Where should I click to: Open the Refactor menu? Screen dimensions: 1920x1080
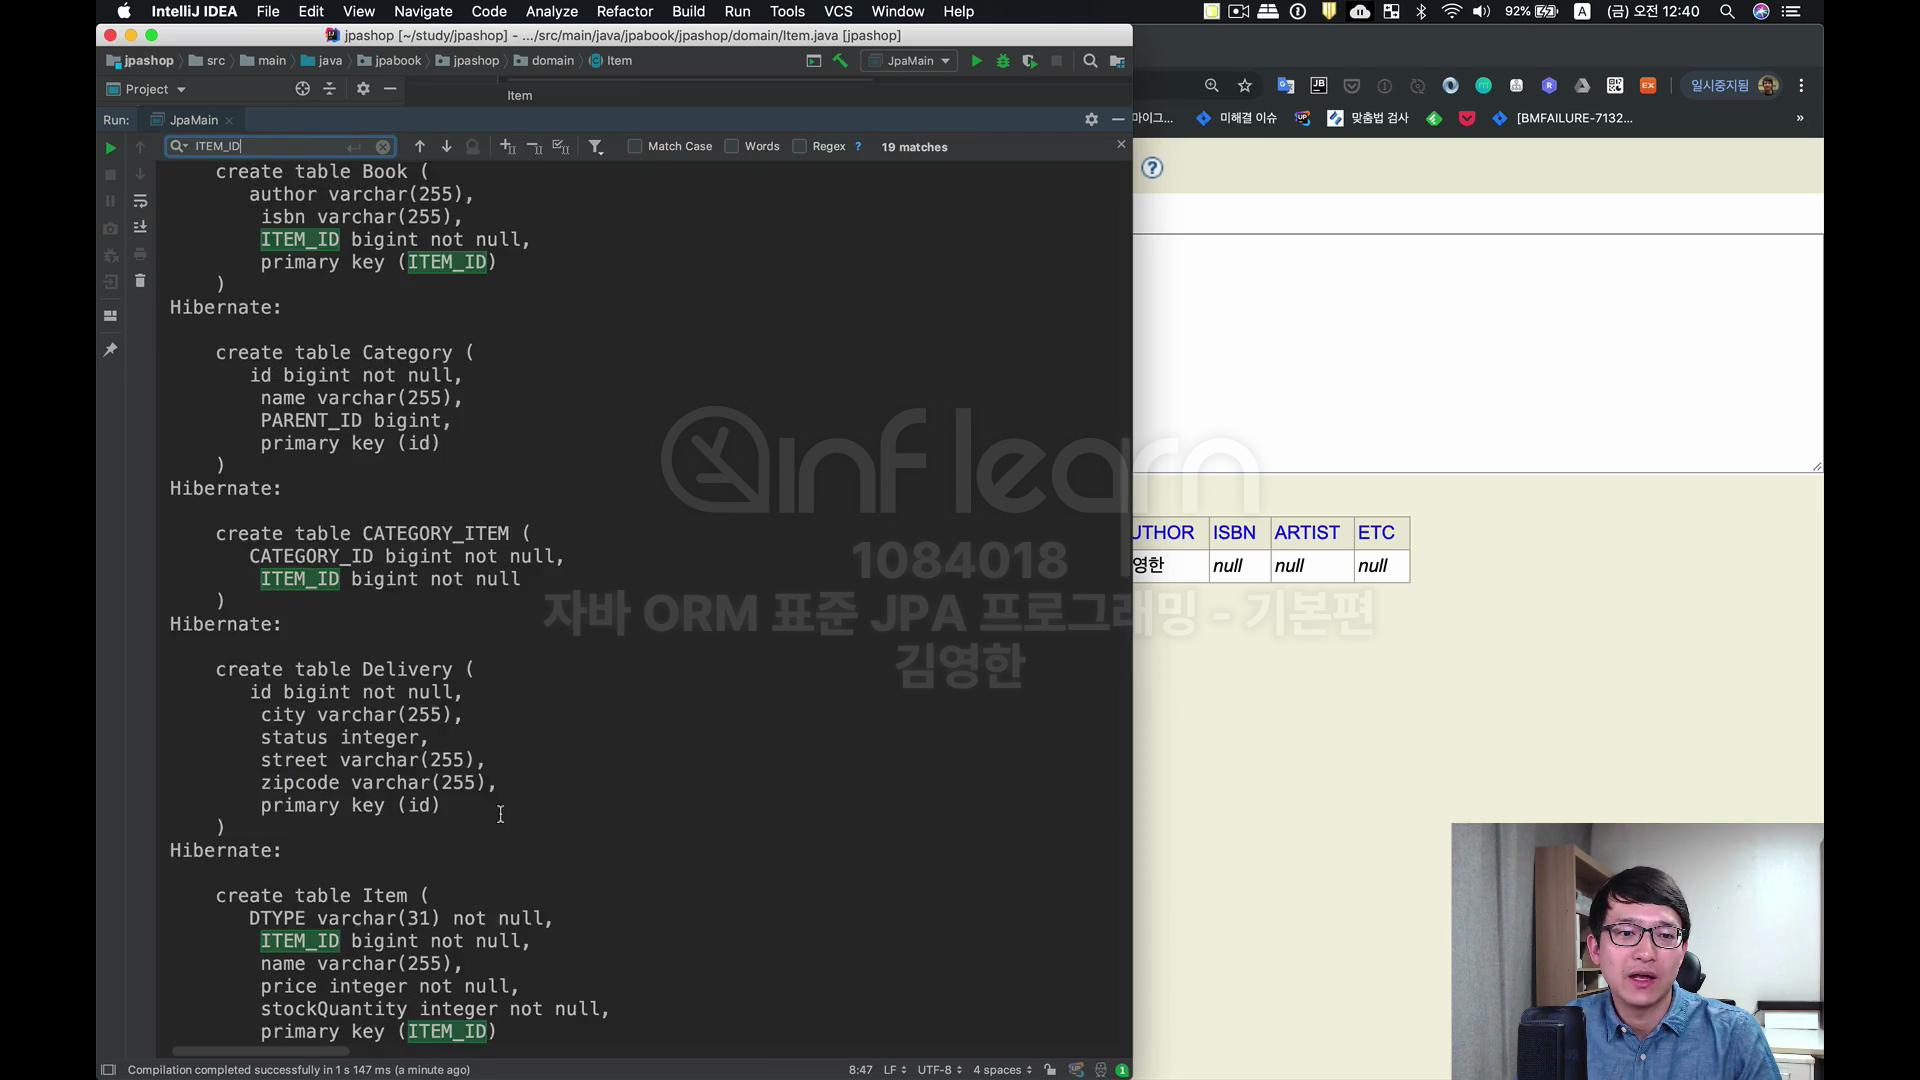pyautogui.click(x=624, y=11)
